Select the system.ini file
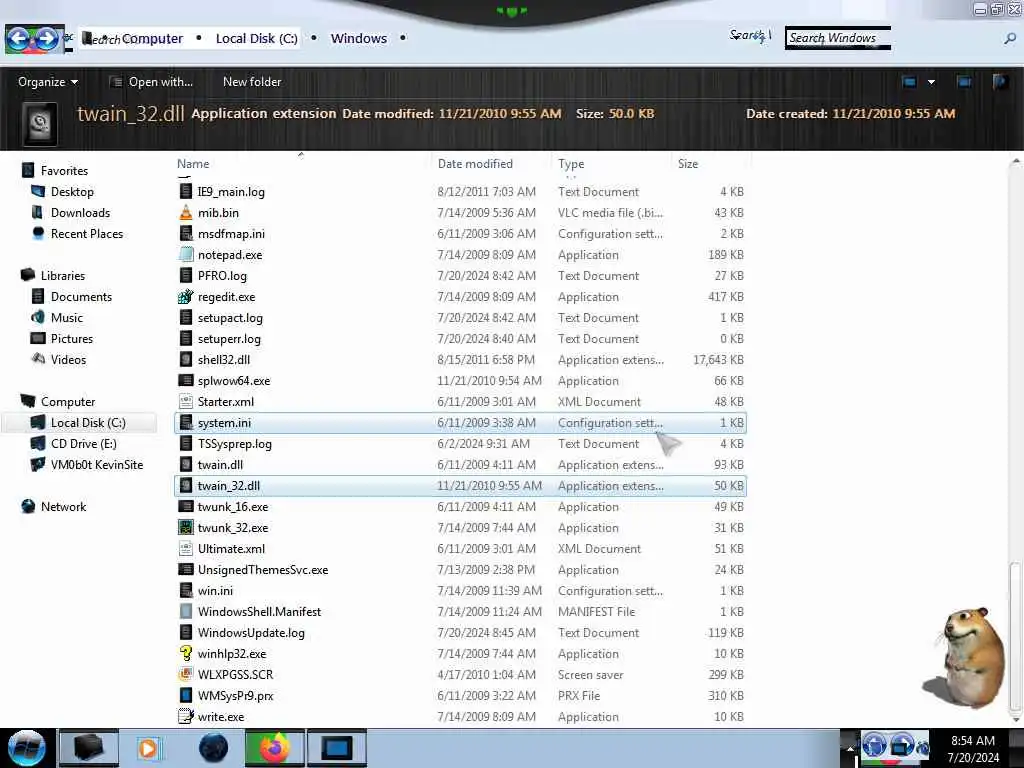 pyautogui.click(x=460, y=423)
